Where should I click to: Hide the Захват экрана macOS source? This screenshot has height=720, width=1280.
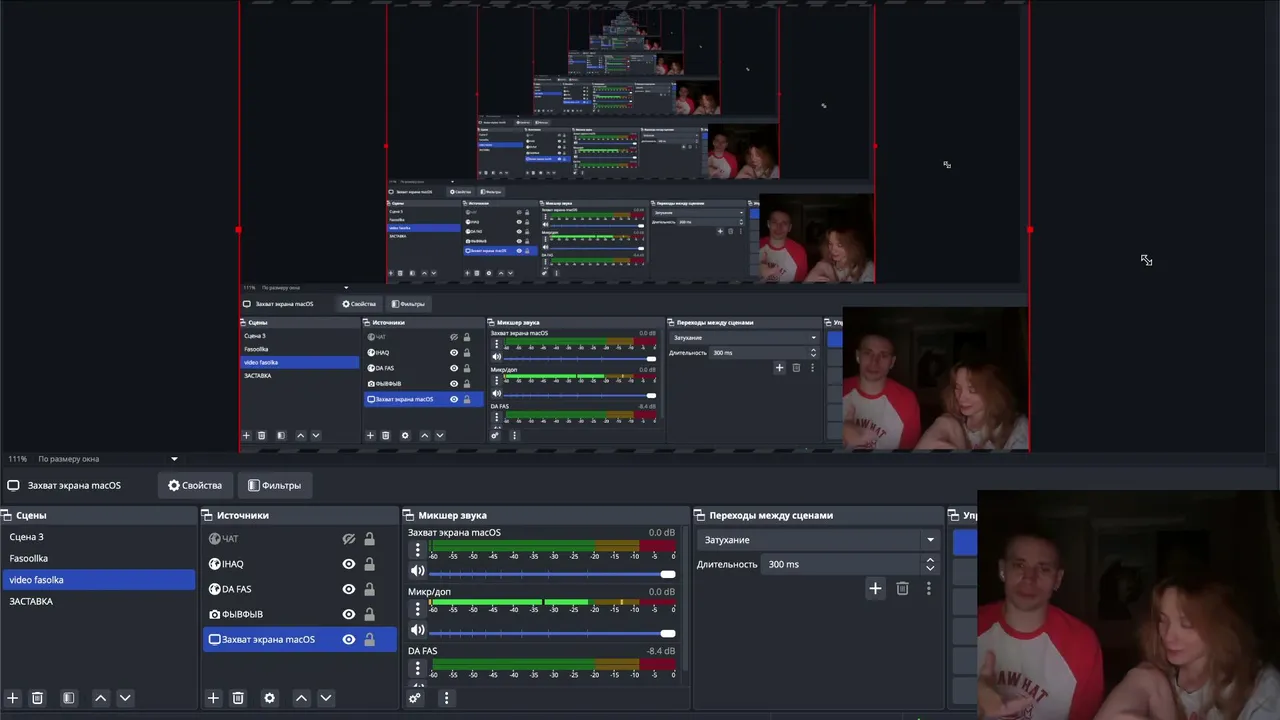click(349, 639)
